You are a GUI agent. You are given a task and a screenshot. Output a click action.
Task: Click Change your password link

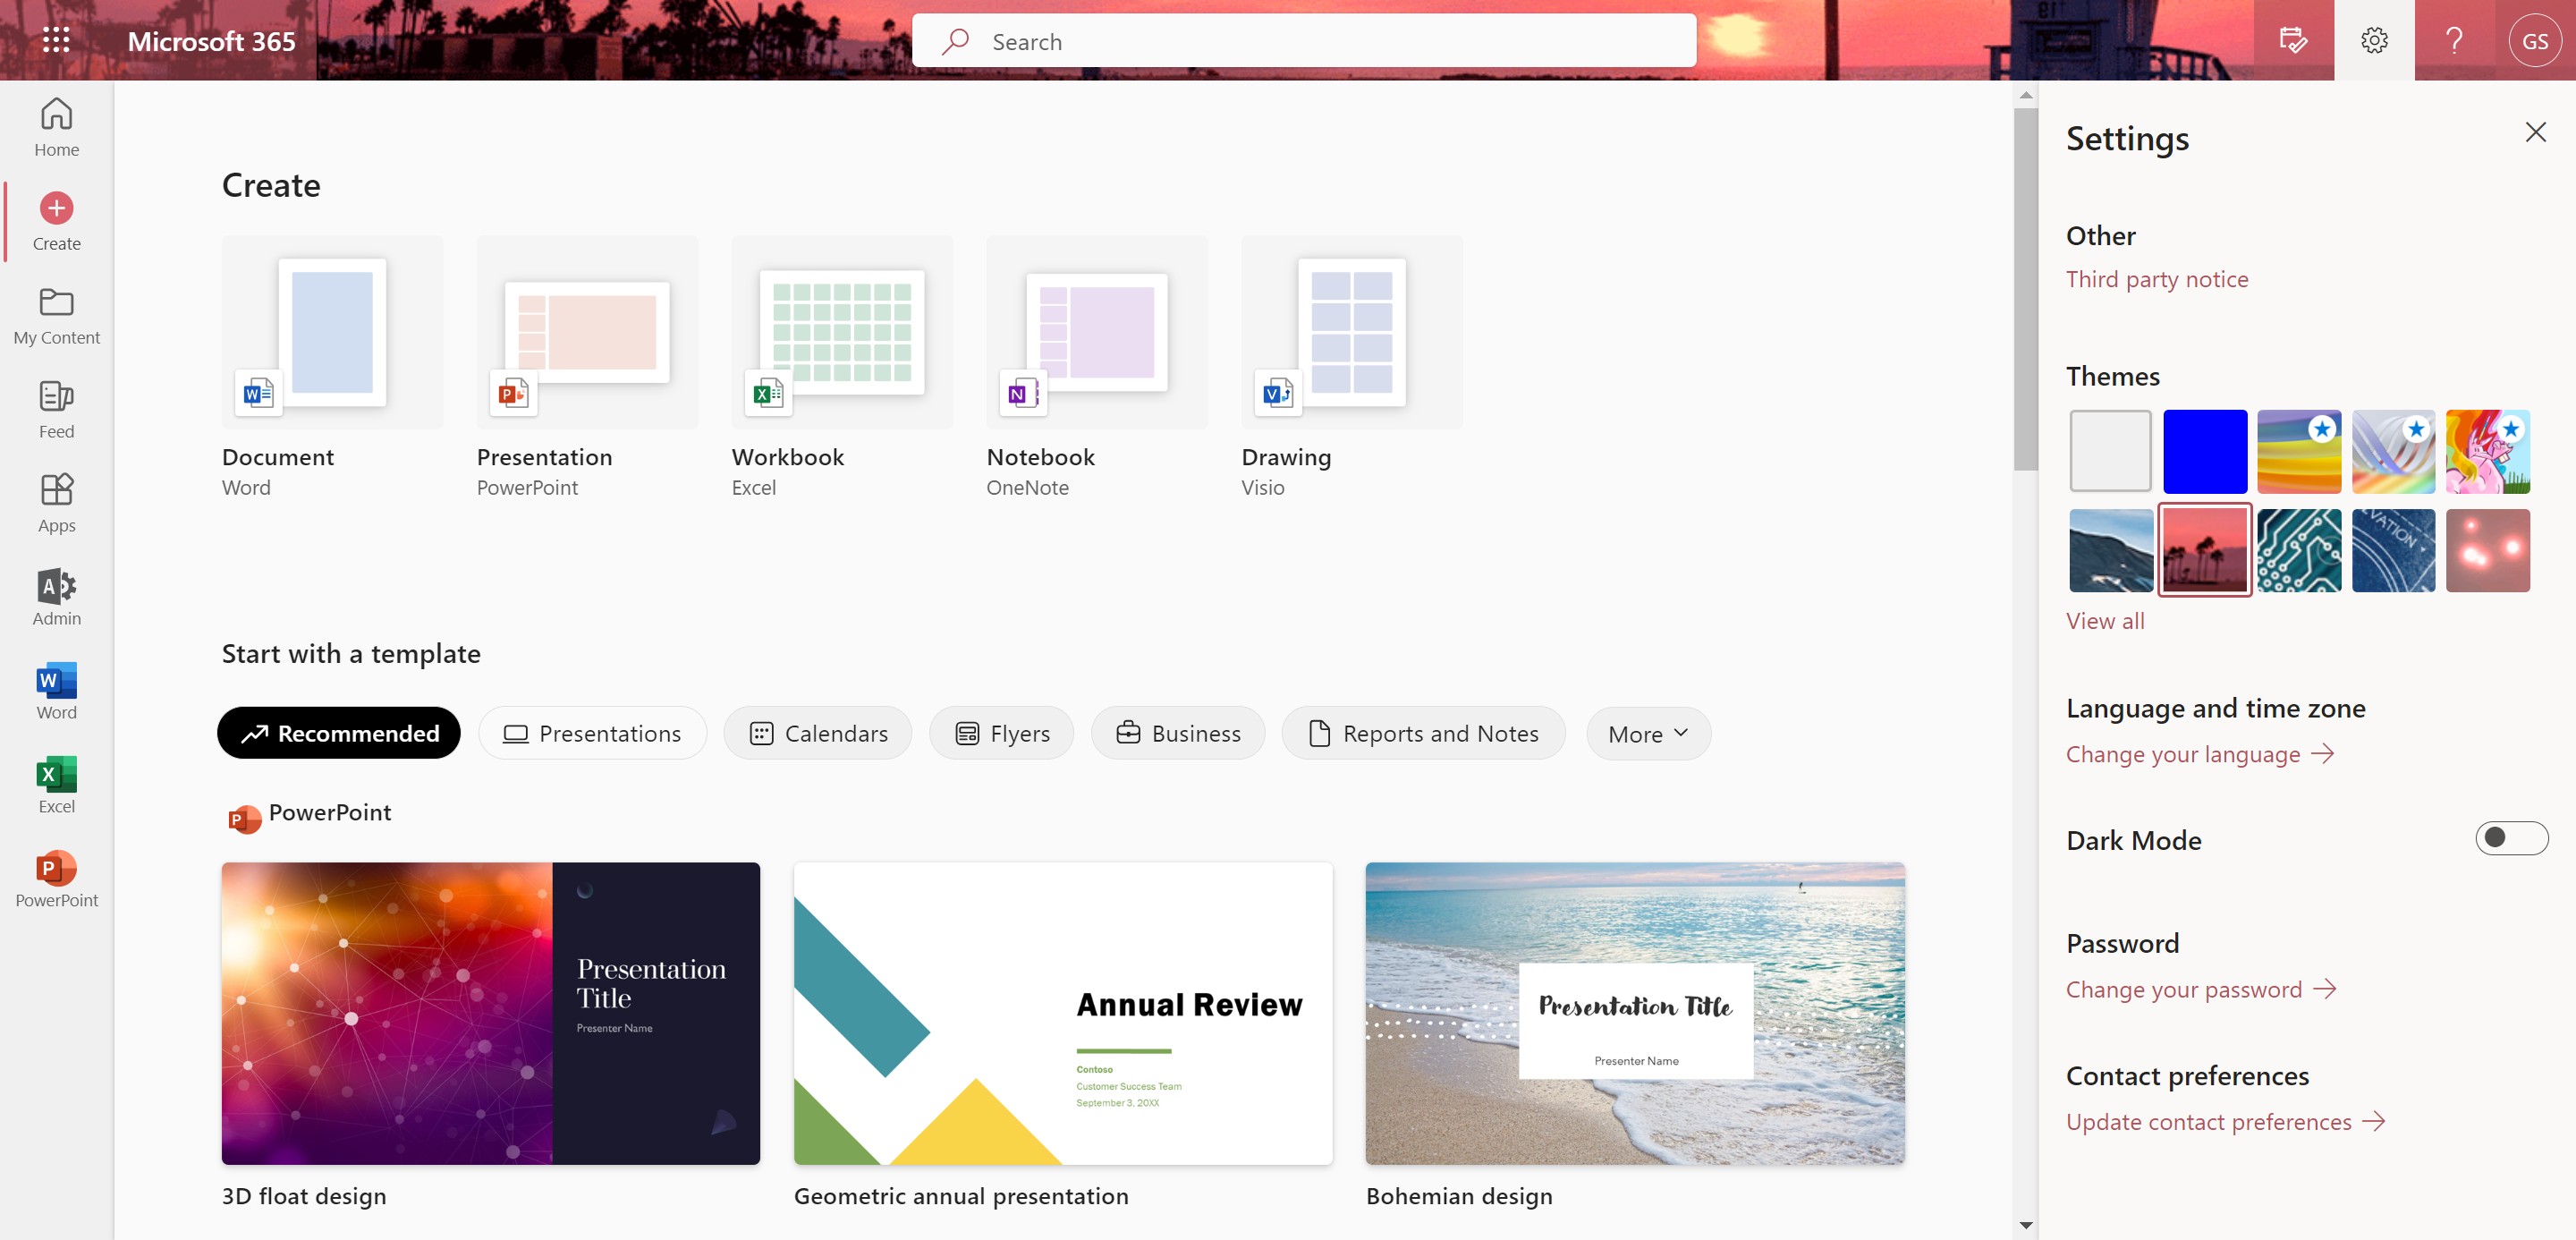(2201, 989)
